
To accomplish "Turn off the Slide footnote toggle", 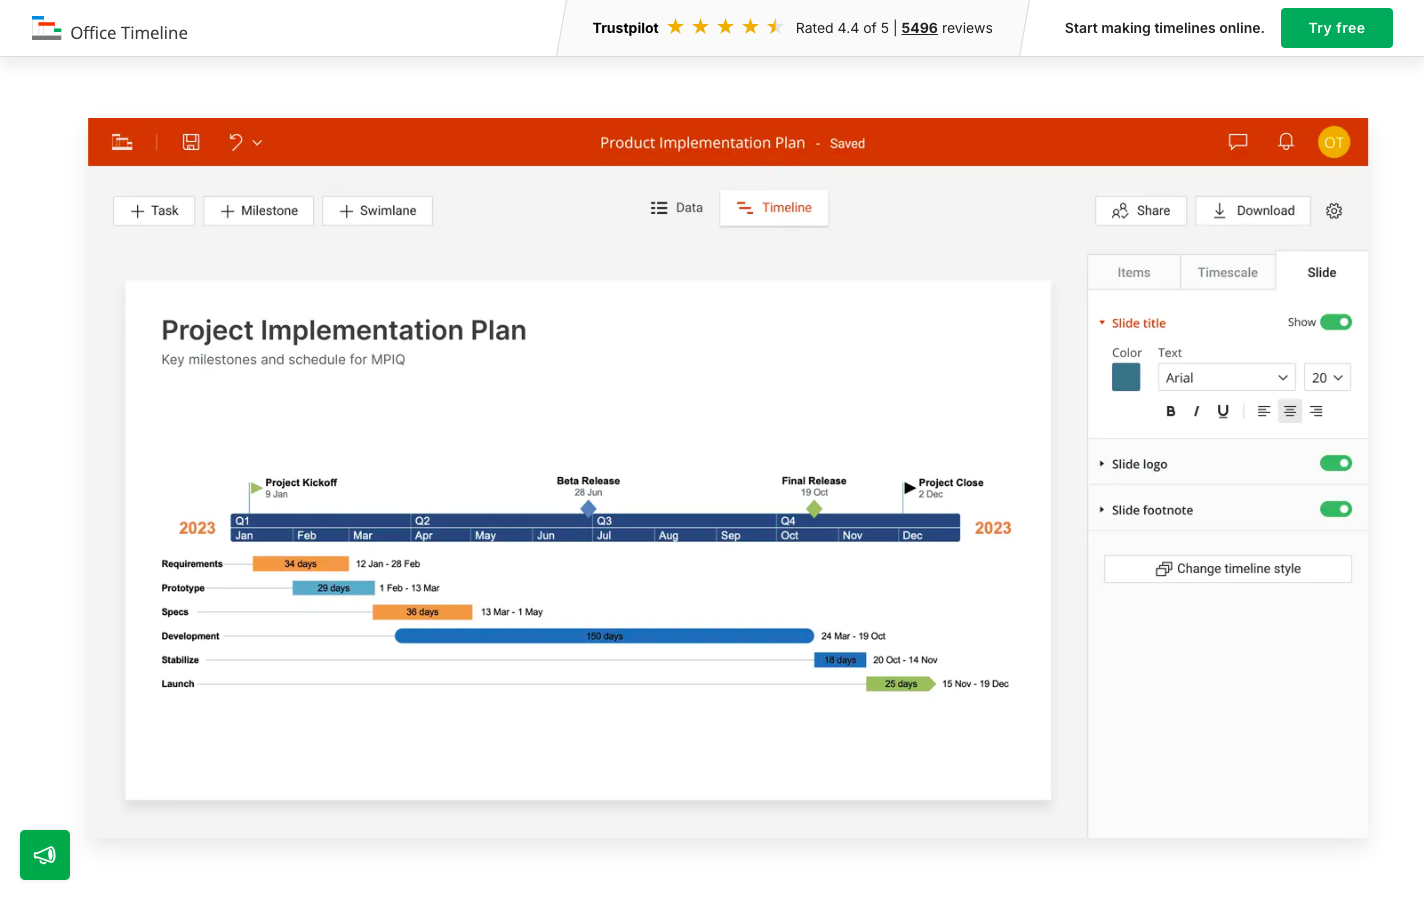I will coord(1335,509).
